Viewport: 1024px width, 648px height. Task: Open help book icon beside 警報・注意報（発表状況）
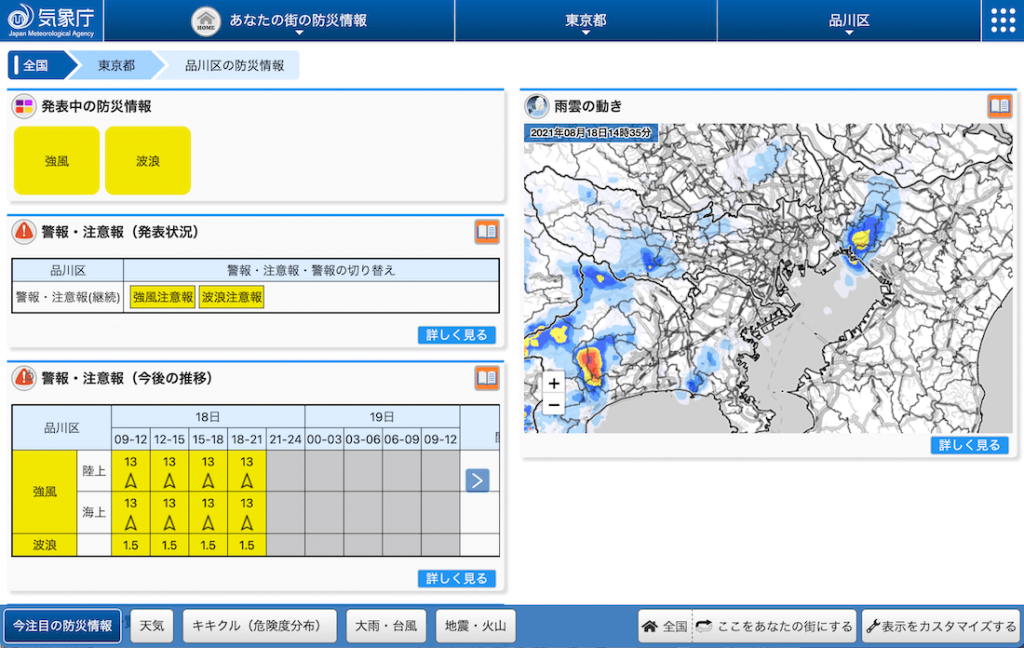[x=486, y=232]
